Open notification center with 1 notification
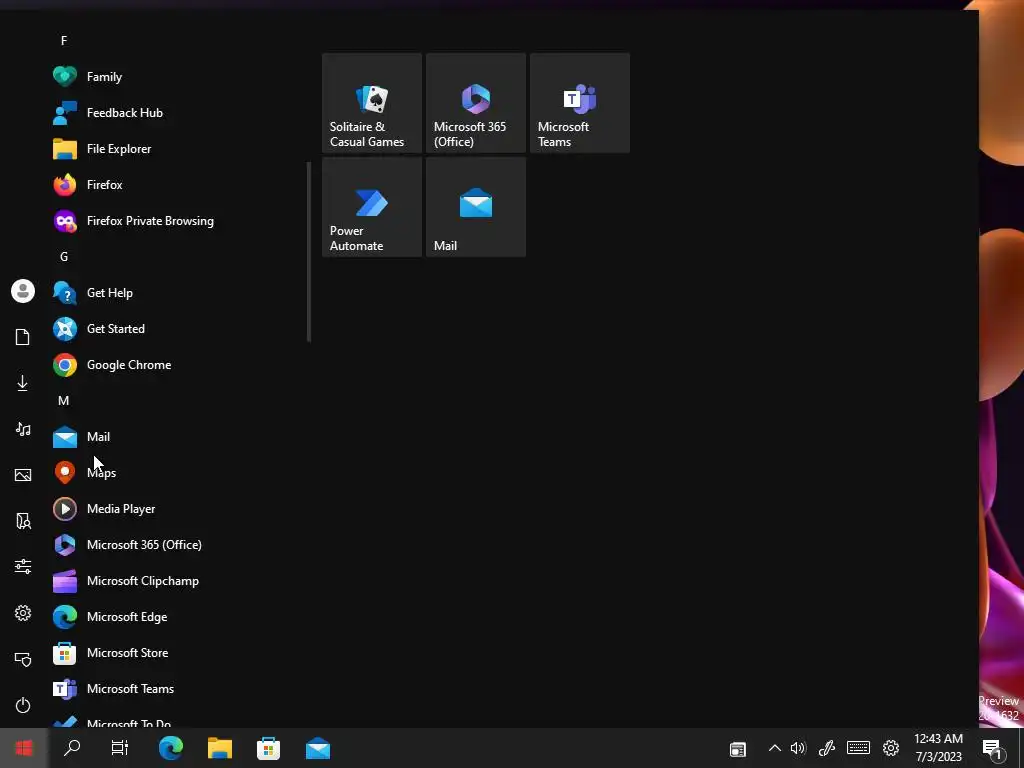Viewport: 1024px width, 768px height. 993,748
